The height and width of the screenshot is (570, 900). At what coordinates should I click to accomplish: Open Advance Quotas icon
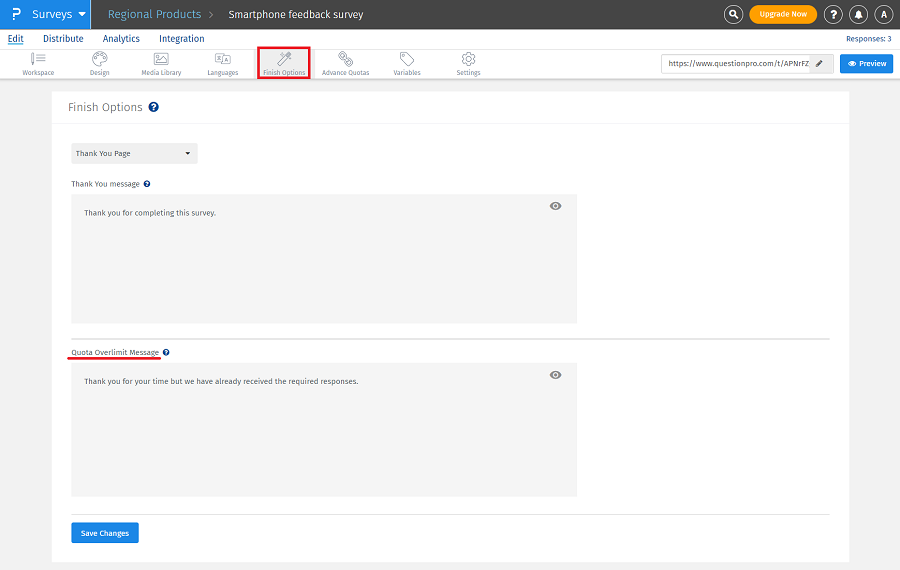(x=345, y=63)
